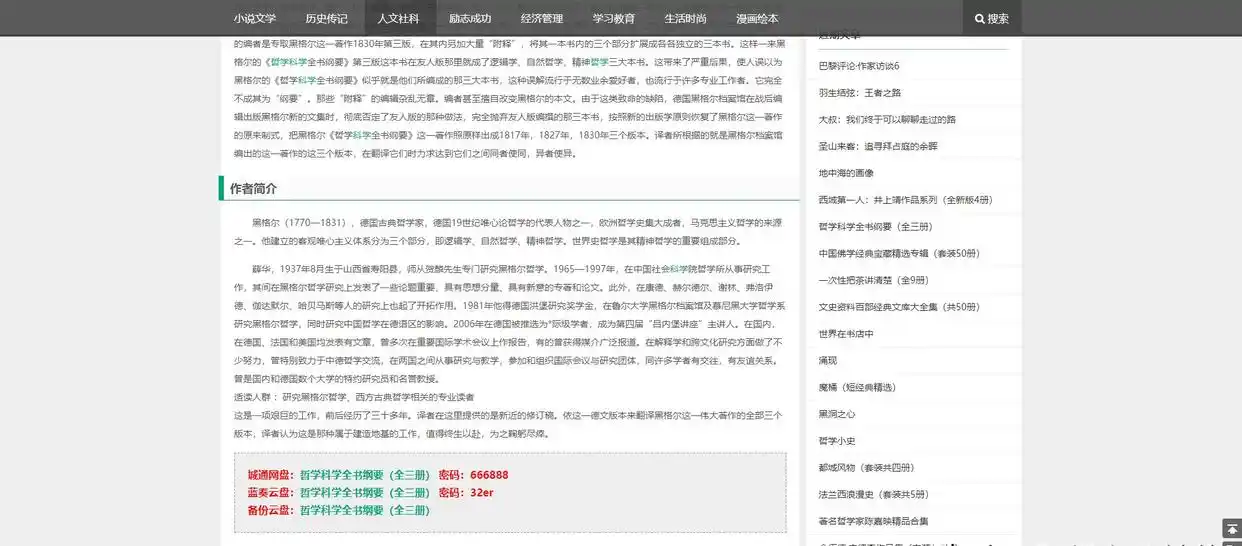Screen dimensions: 1242x546
Task: Open sidebar article 文史资料百部经典文库大全集
Action: tap(899, 307)
